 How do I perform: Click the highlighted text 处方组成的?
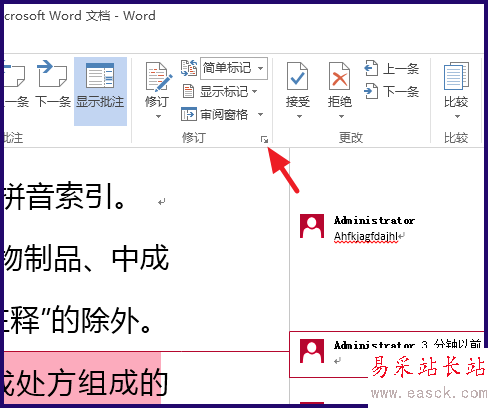[x=92, y=383]
